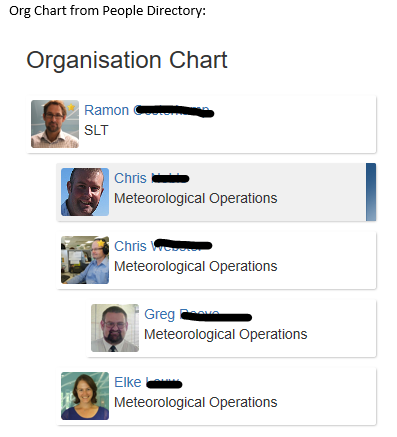Click the Chris name link in highlighted card
397x437 pixels.
[x=152, y=178]
